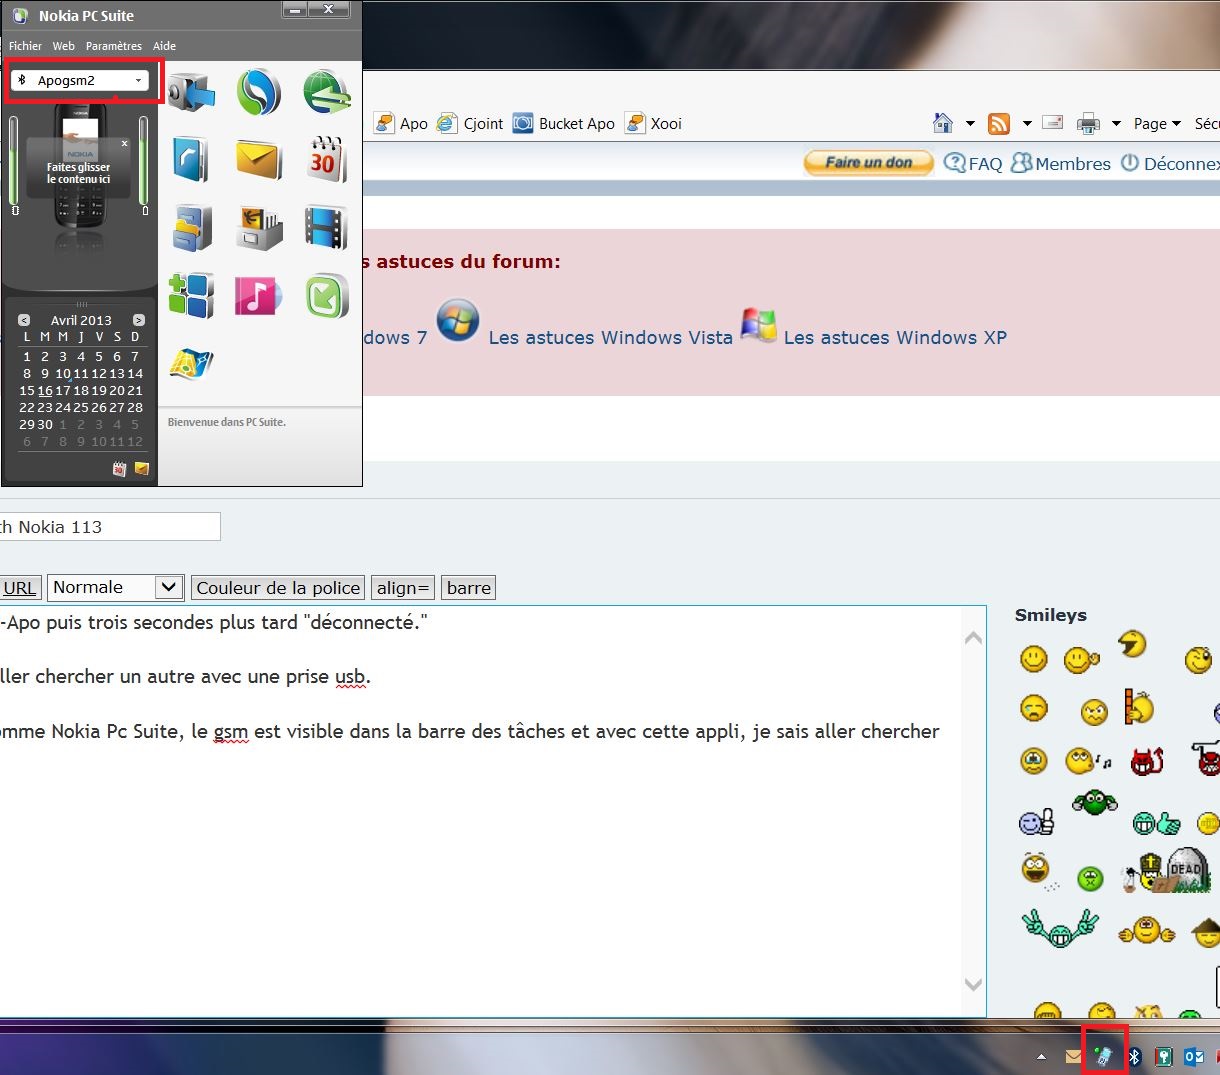Click the 'barre' formatting button
This screenshot has width=1220, height=1075.
tap(469, 588)
